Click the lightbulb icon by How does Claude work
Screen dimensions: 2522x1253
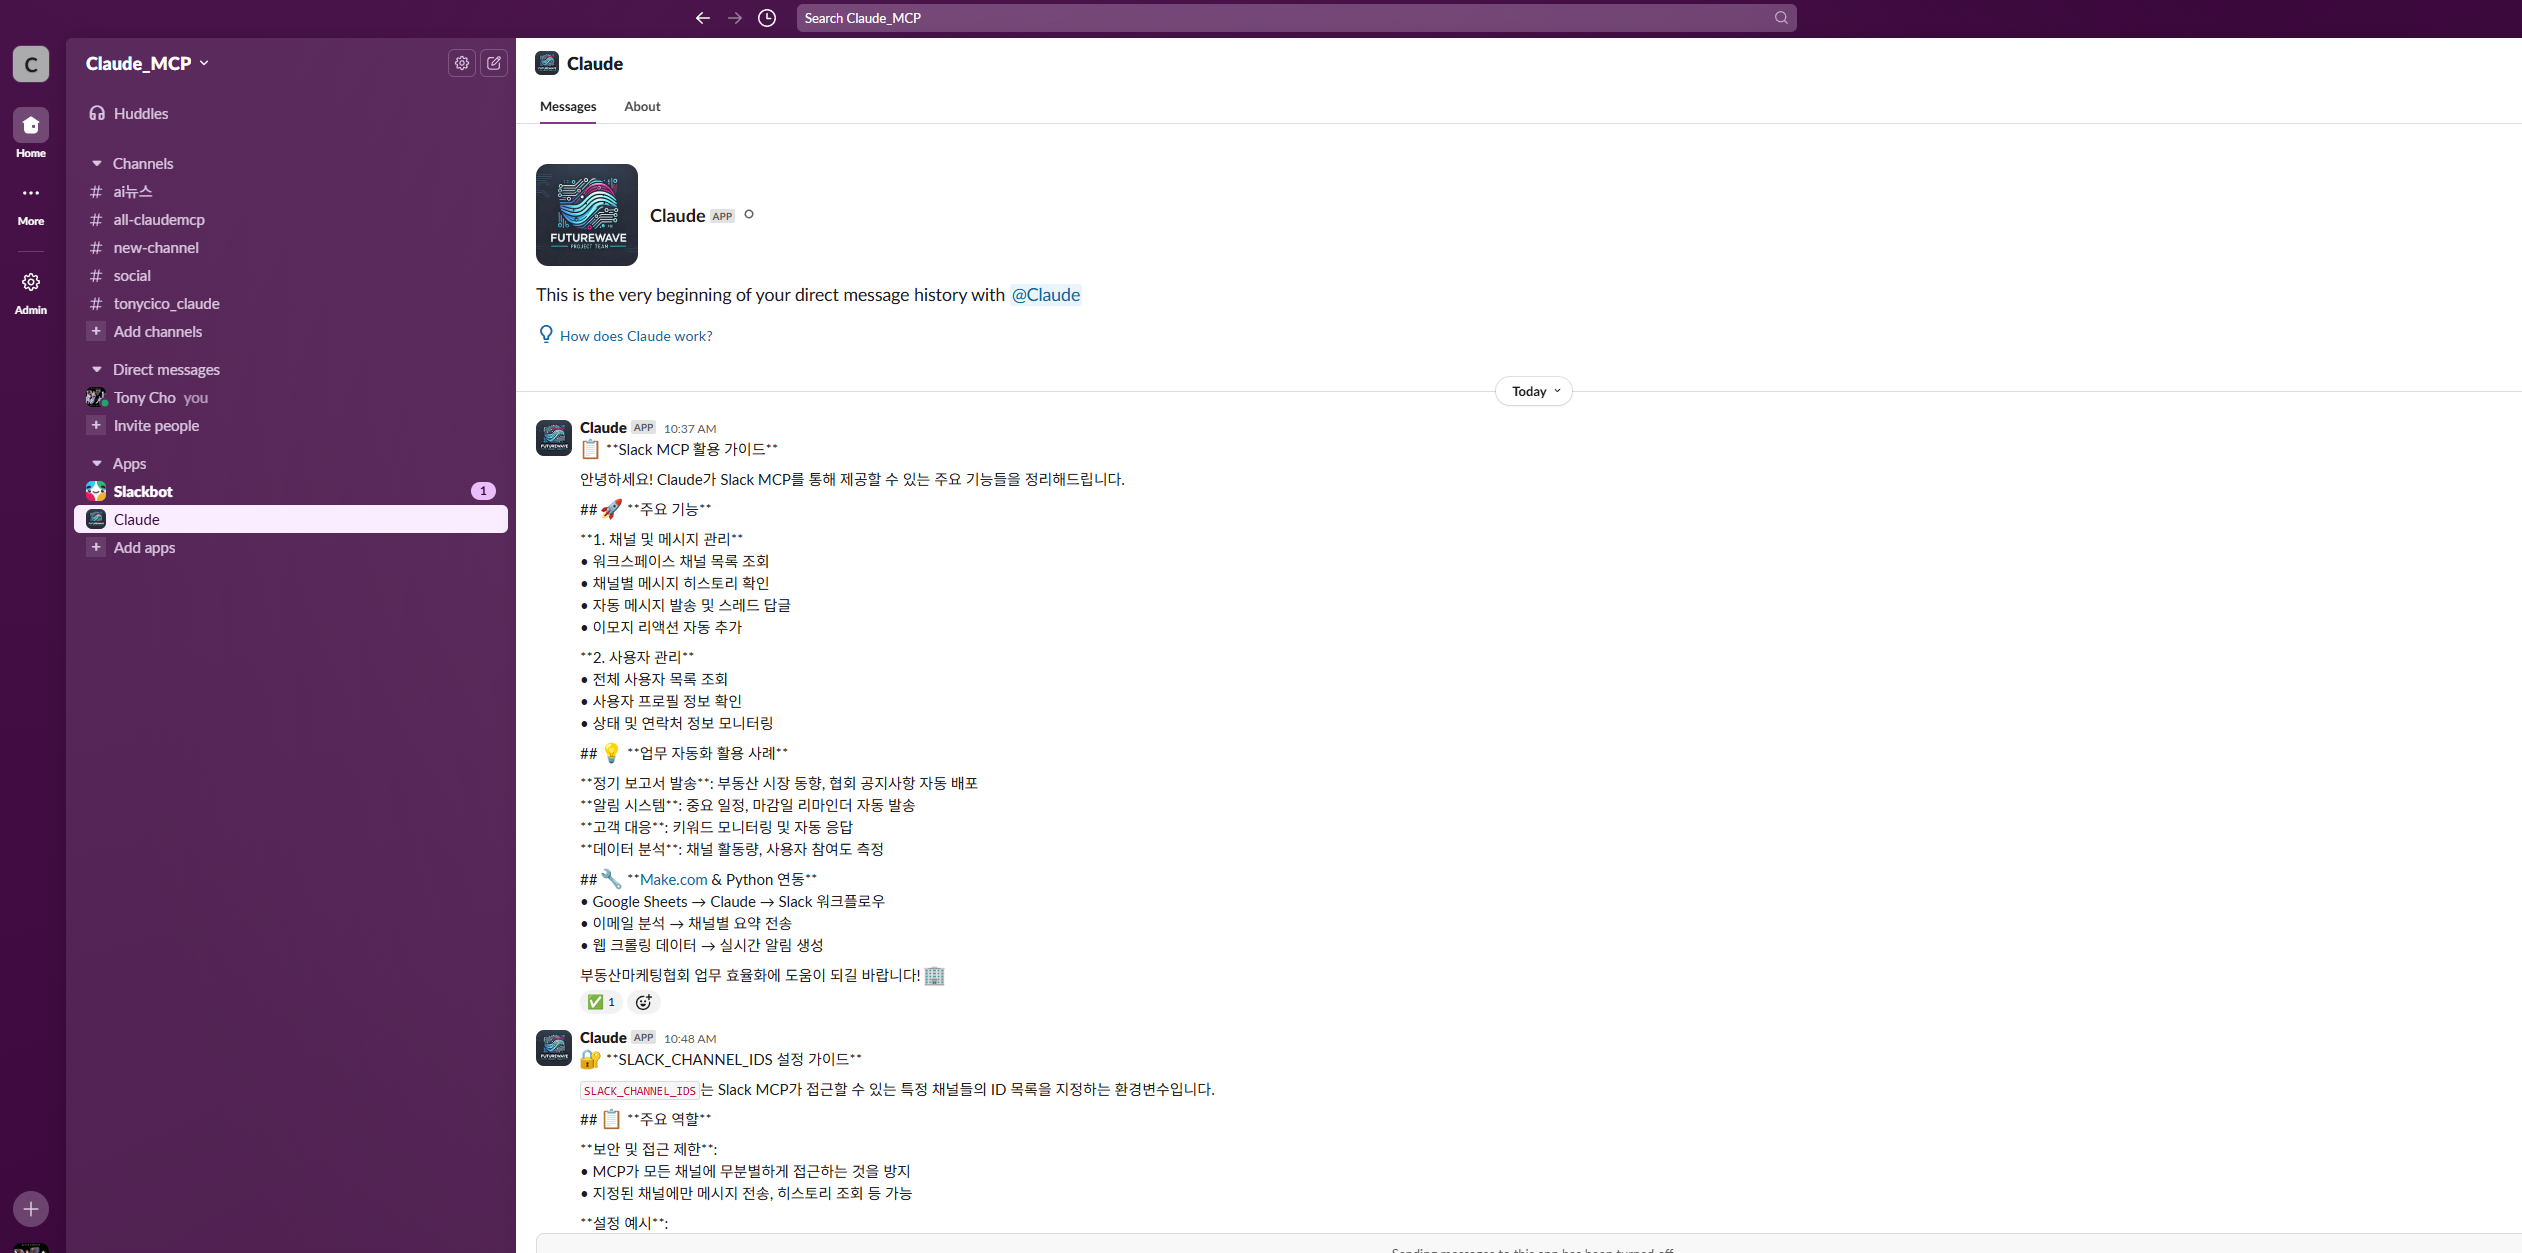click(x=546, y=334)
